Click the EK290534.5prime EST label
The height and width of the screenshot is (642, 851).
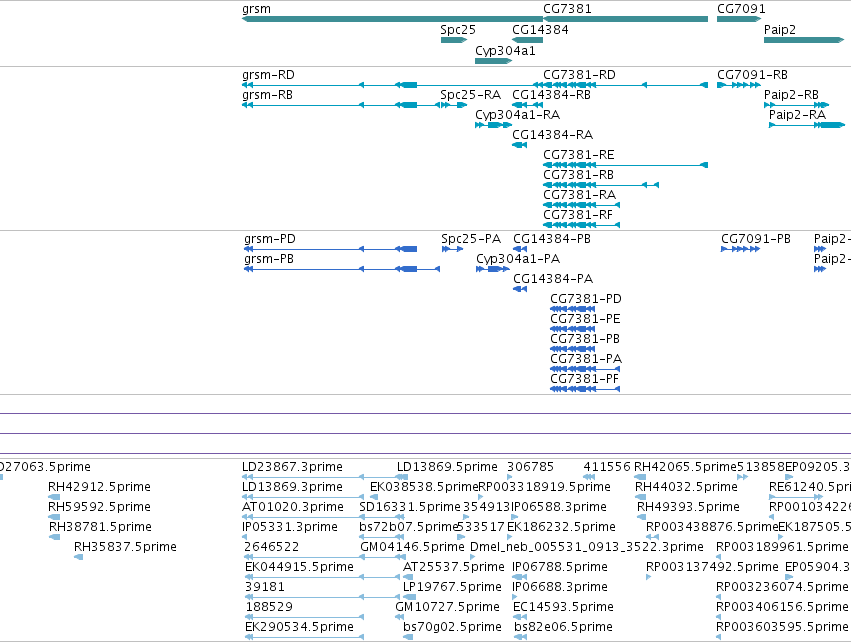(299, 627)
